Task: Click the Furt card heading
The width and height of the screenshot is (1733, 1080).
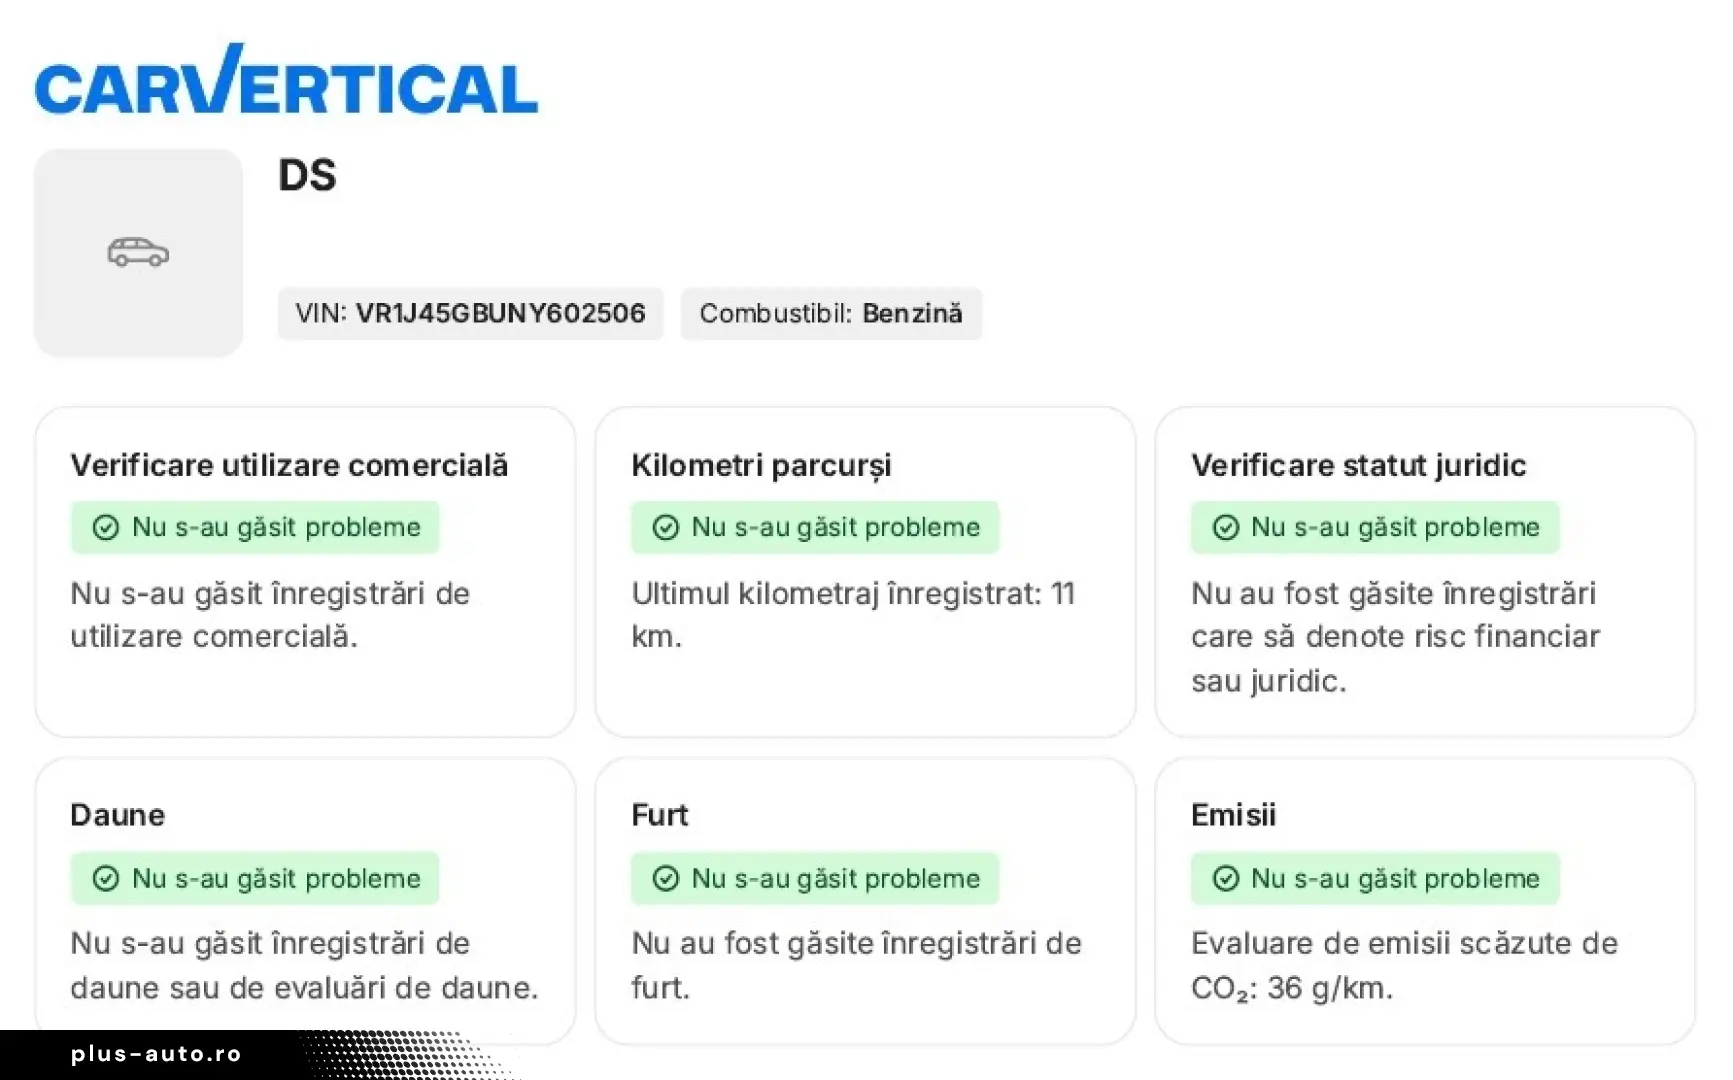Action: click(659, 816)
